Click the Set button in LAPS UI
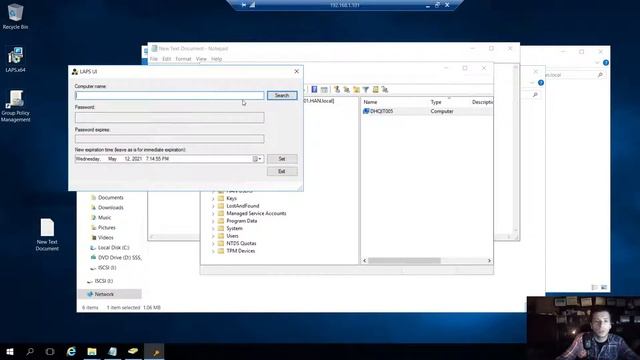The width and height of the screenshot is (640, 360). (x=282, y=159)
